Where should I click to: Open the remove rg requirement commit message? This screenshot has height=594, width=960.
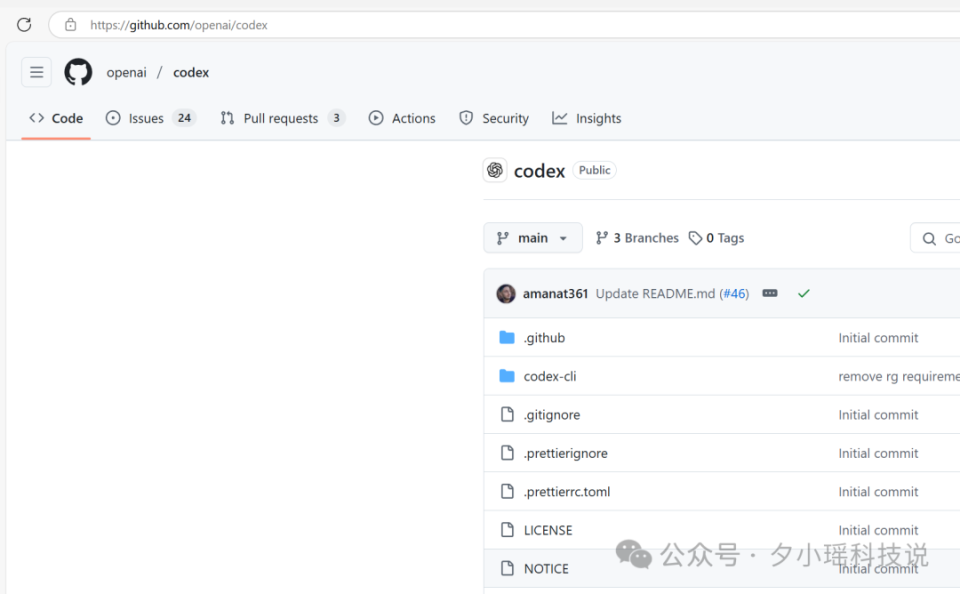click(x=899, y=377)
